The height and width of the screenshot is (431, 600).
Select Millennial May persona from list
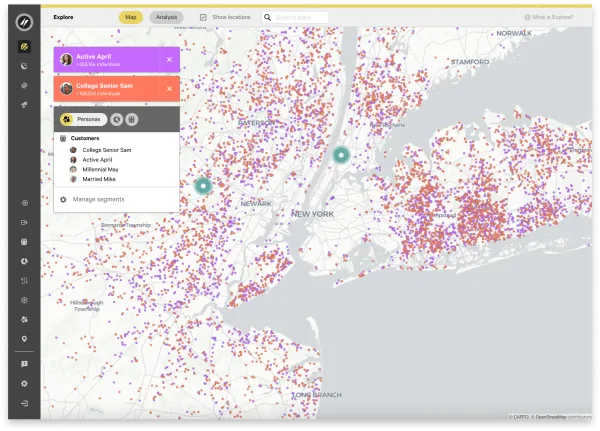(100, 170)
